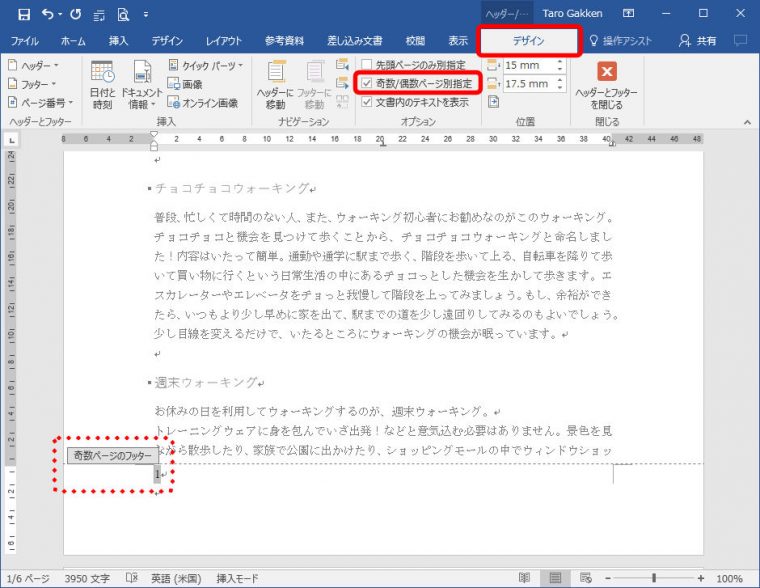Open print preview icon in quick access

pyautogui.click(x=123, y=15)
